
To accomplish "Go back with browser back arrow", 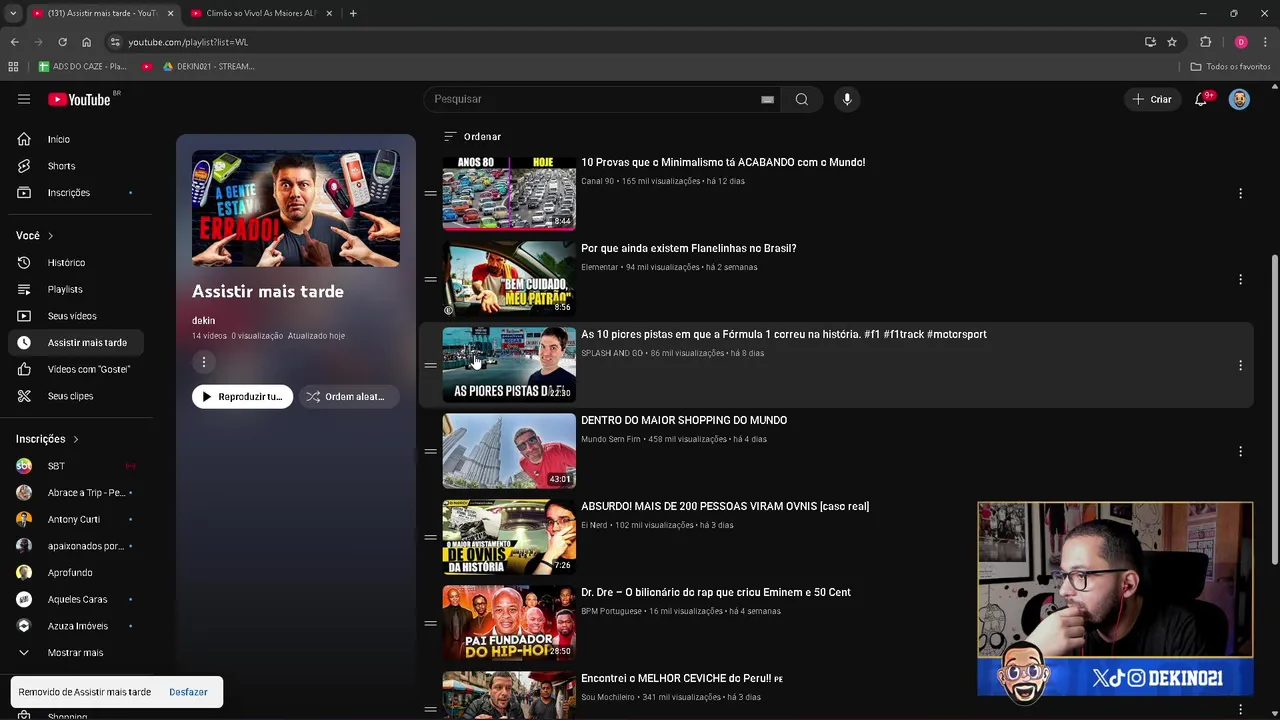I will [14, 42].
